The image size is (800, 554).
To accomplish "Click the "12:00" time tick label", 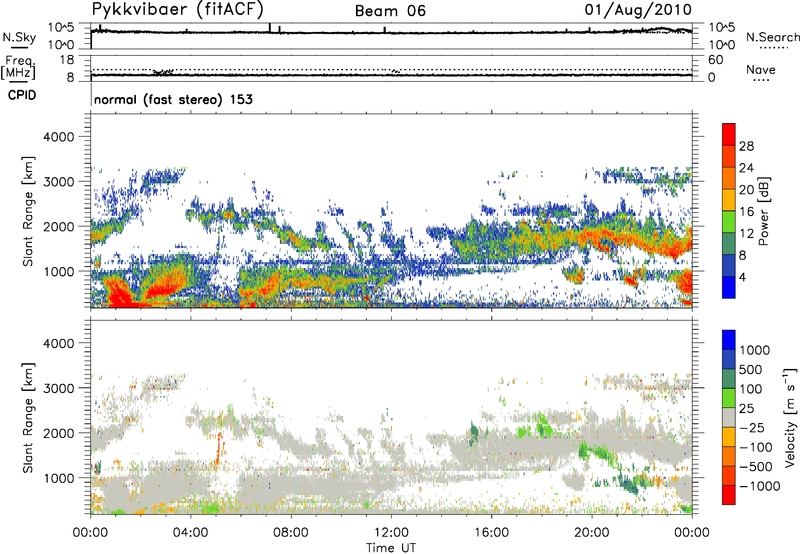I will tap(391, 533).
